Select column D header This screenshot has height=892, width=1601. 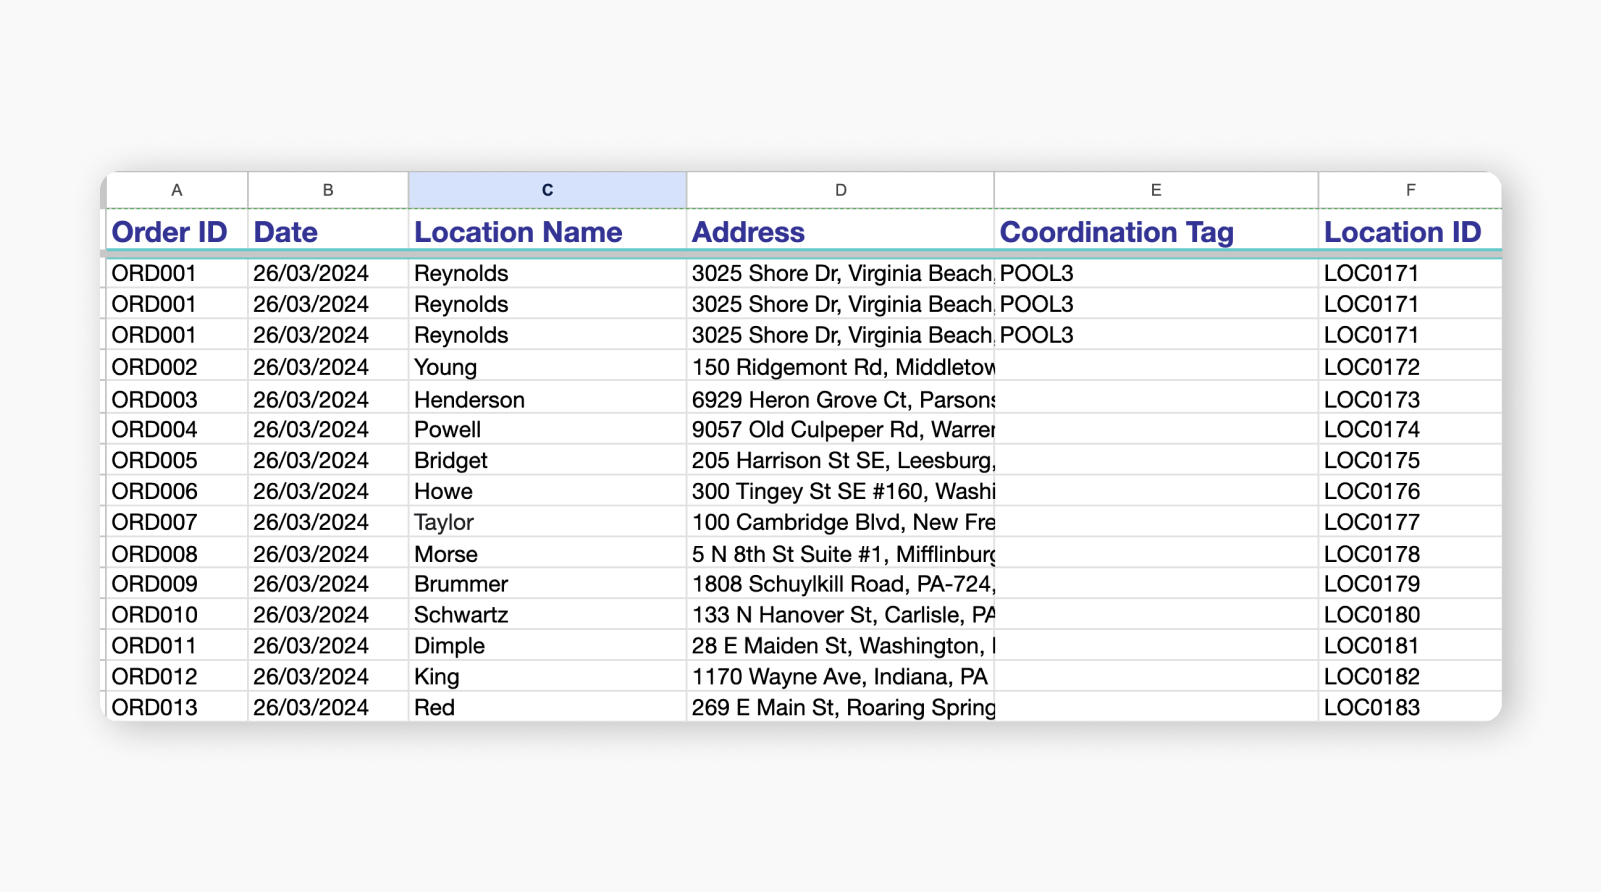pos(840,190)
